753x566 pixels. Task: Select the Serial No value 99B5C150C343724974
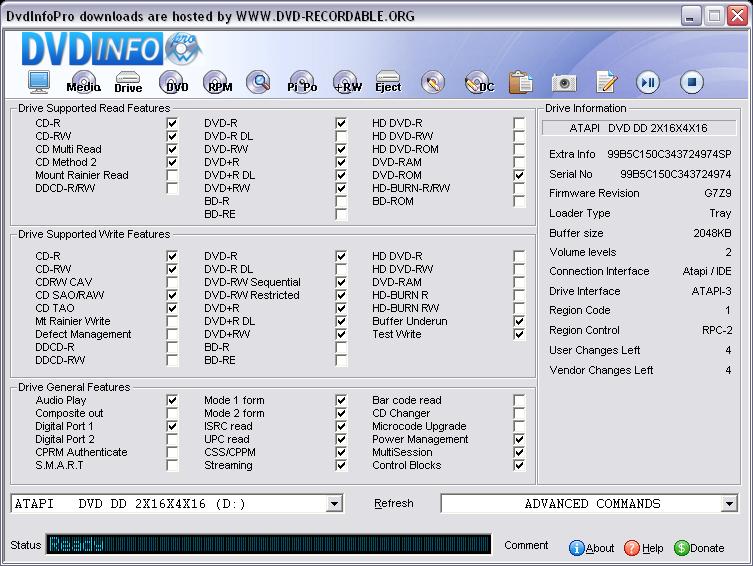tap(675, 174)
